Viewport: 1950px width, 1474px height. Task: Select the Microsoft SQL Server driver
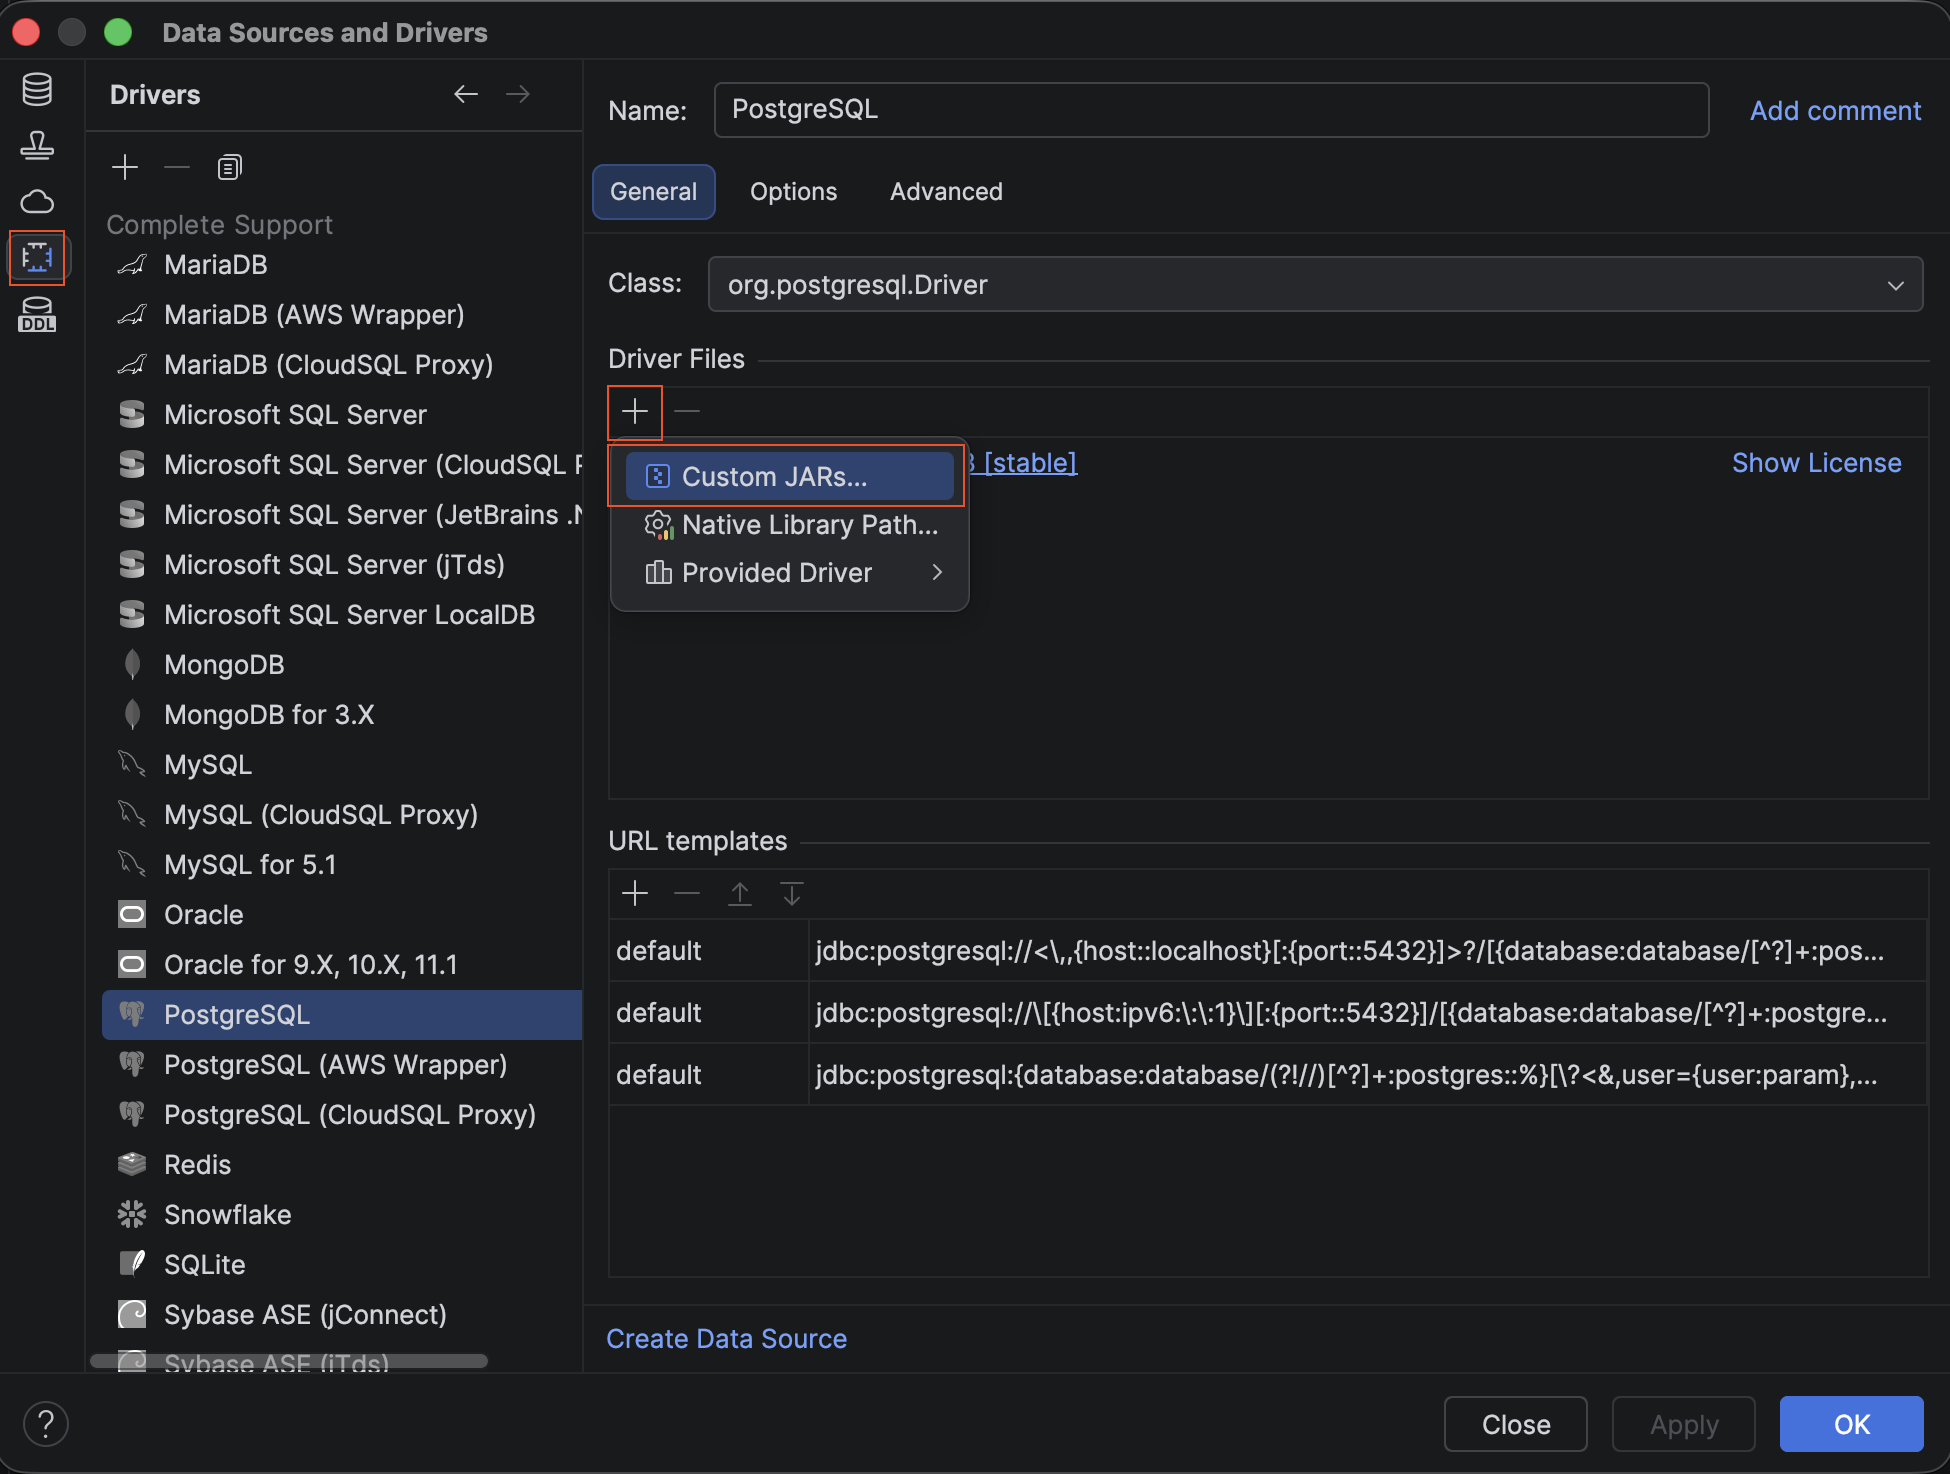click(x=342, y=414)
